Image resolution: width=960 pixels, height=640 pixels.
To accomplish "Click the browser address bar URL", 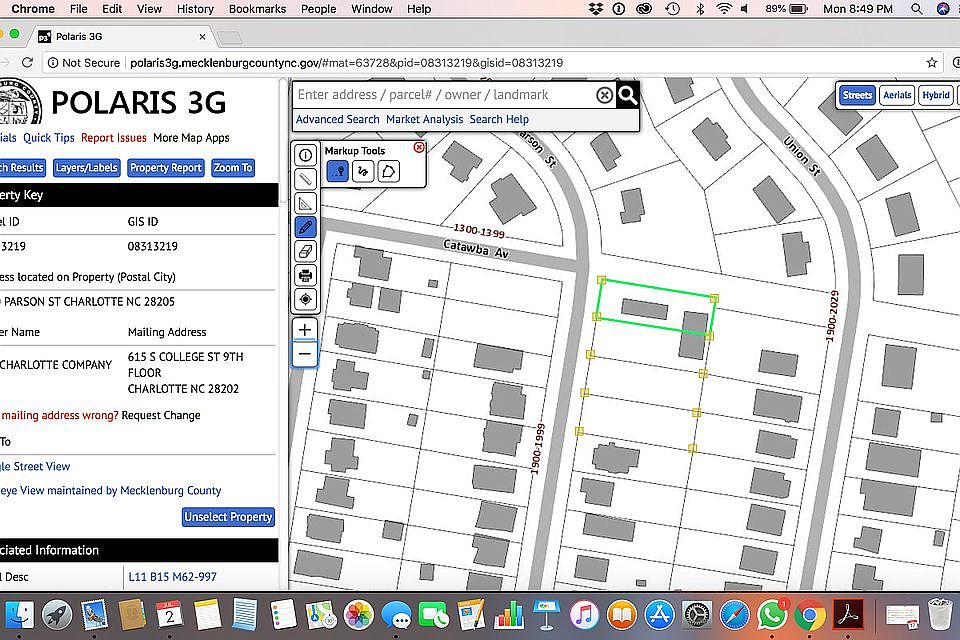I will [x=347, y=62].
